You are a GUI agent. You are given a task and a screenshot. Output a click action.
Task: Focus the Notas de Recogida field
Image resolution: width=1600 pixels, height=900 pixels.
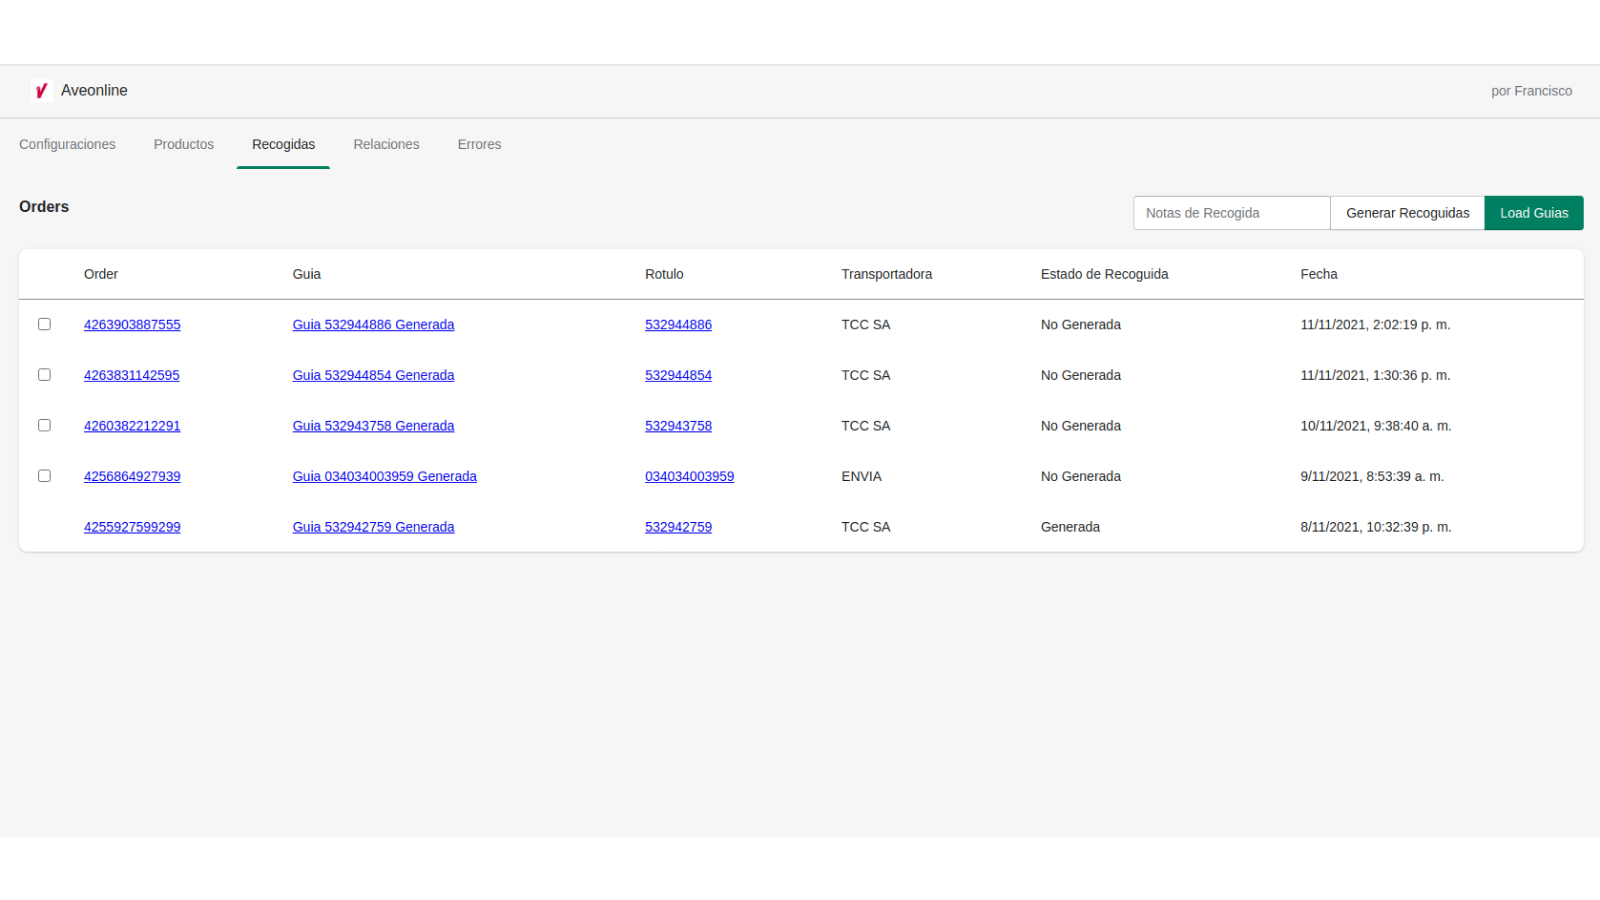[1231, 213]
